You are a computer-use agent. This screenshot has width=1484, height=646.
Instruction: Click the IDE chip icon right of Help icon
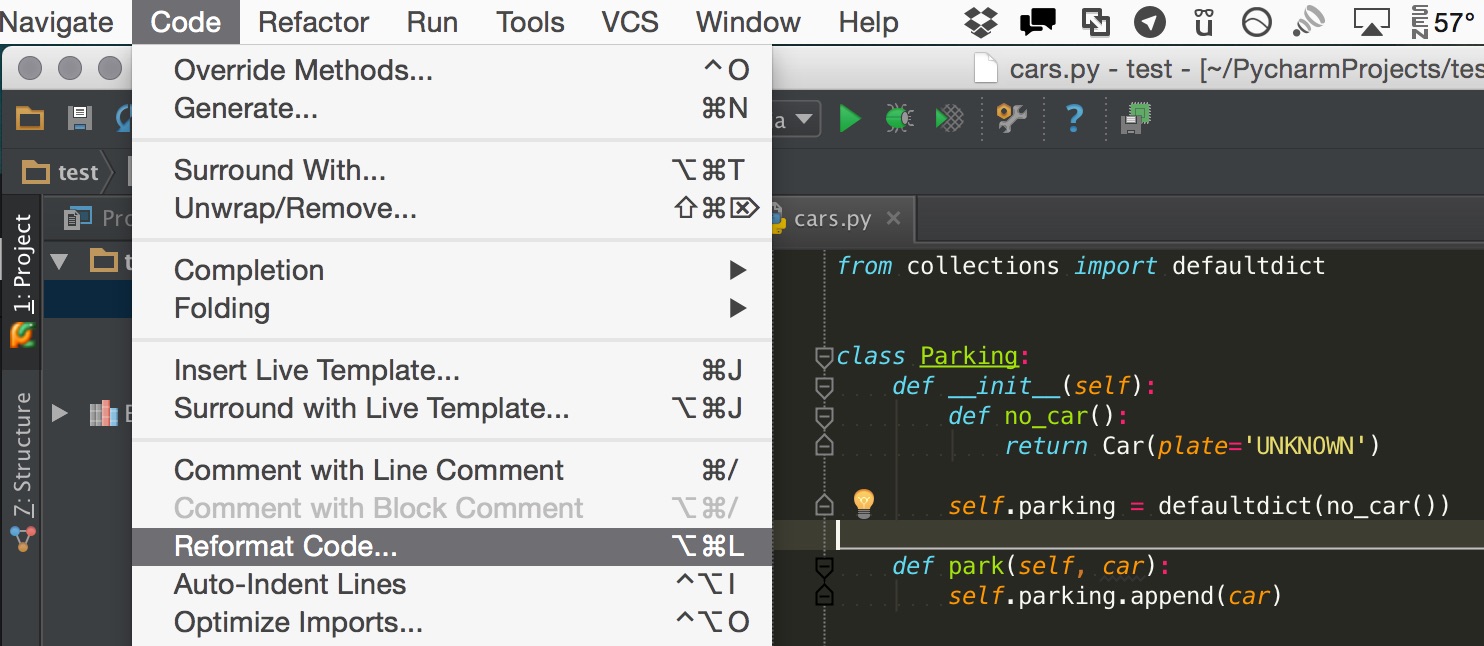click(1136, 119)
